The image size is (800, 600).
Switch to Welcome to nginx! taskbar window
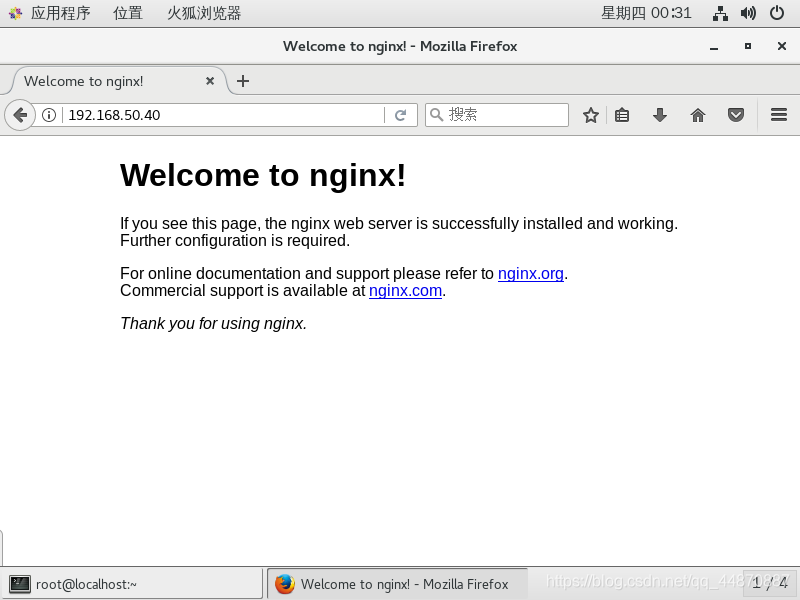click(x=397, y=584)
